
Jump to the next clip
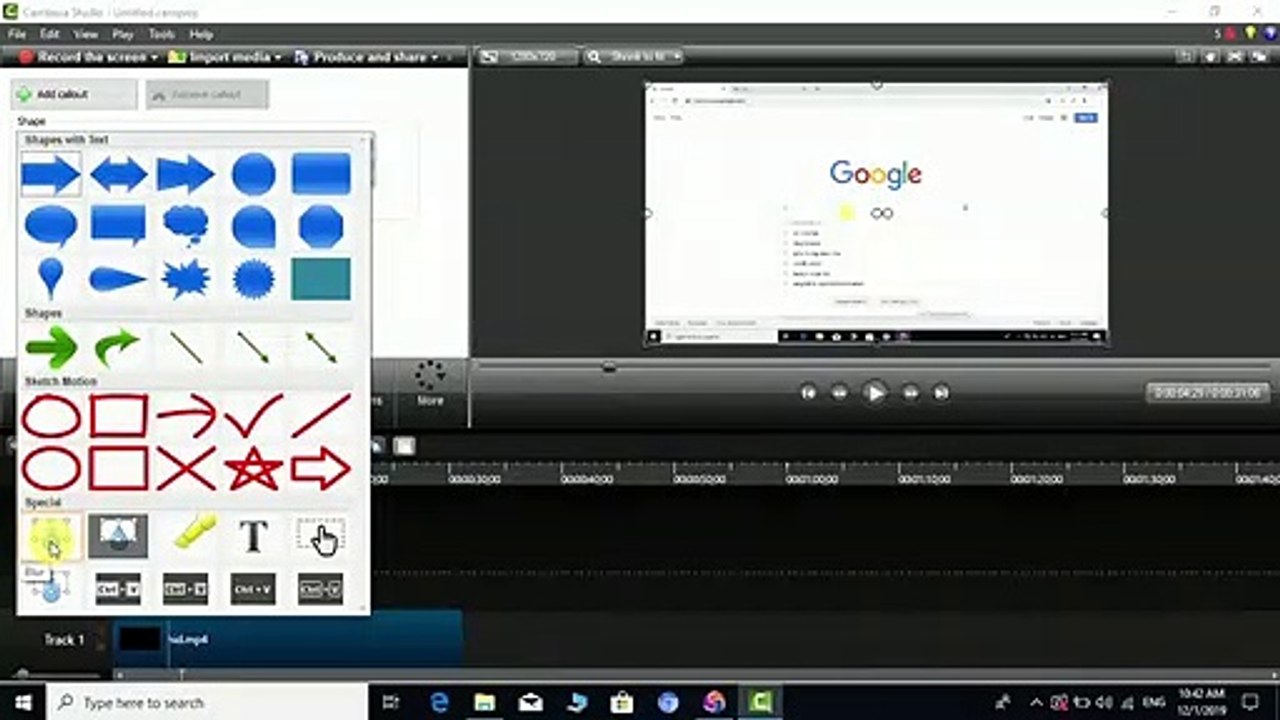click(x=941, y=393)
